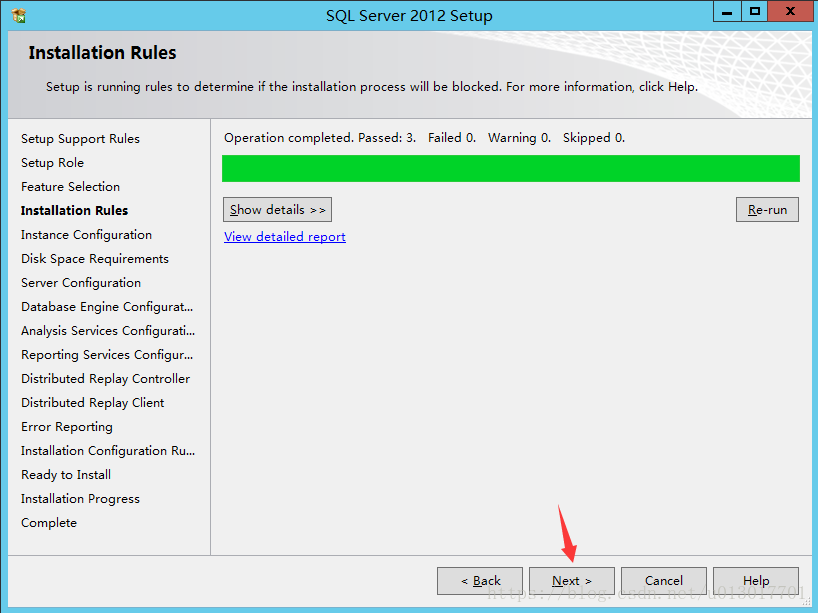818x613 pixels.
Task: Cancel the SQL Server setup
Action: pyautogui.click(x=664, y=581)
